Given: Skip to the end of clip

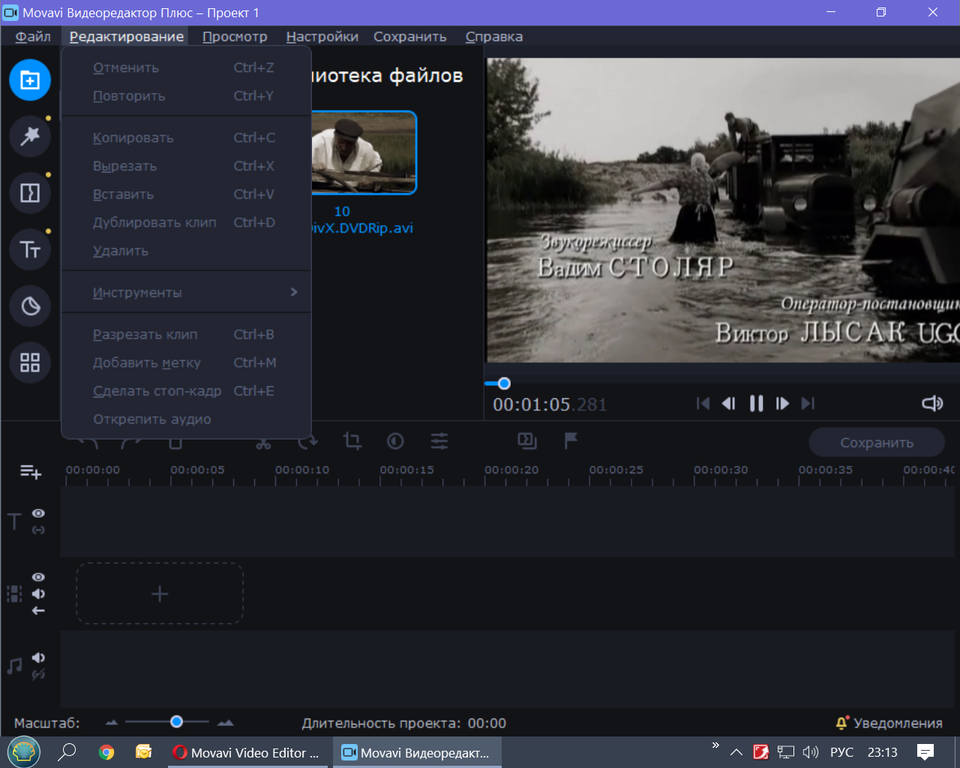Looking at the screenshot, I should point(808,403).
